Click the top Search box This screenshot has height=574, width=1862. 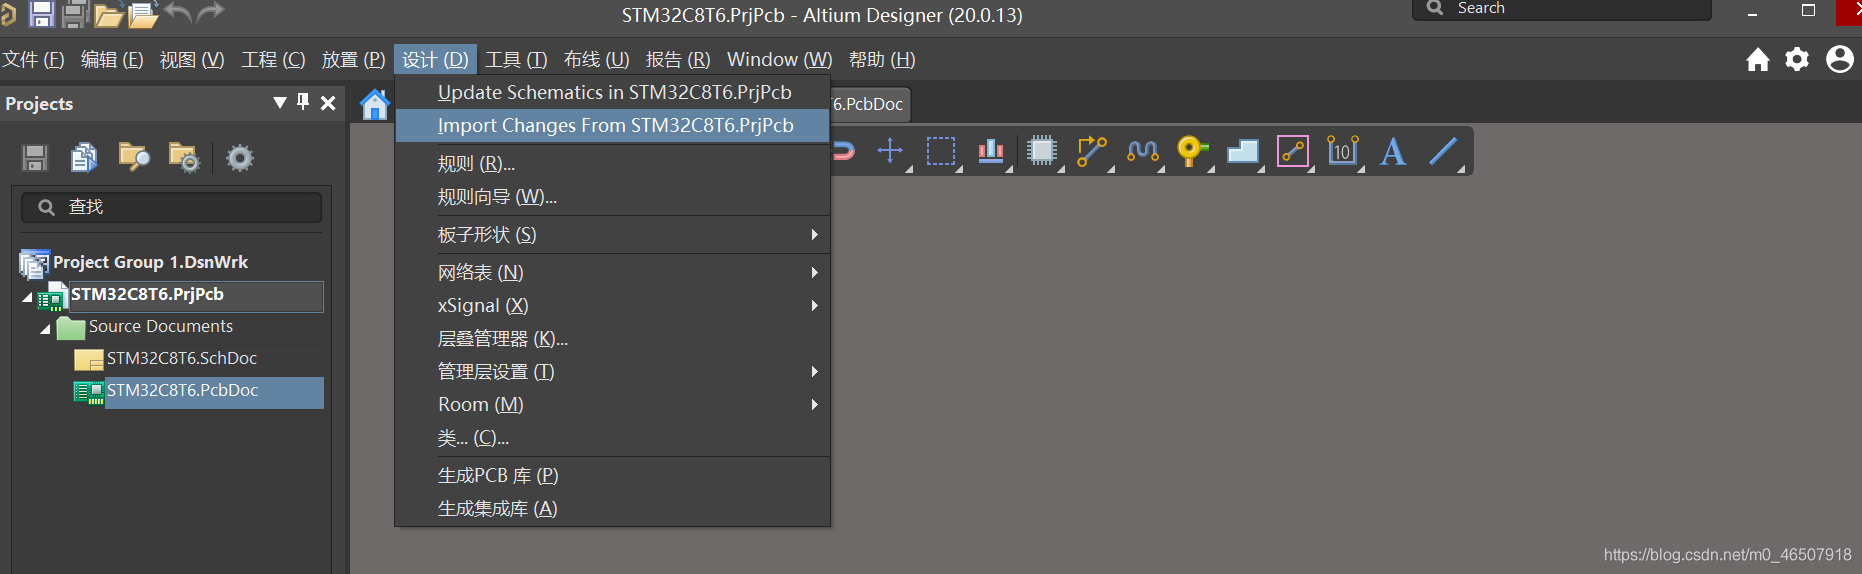(1561, 9)
